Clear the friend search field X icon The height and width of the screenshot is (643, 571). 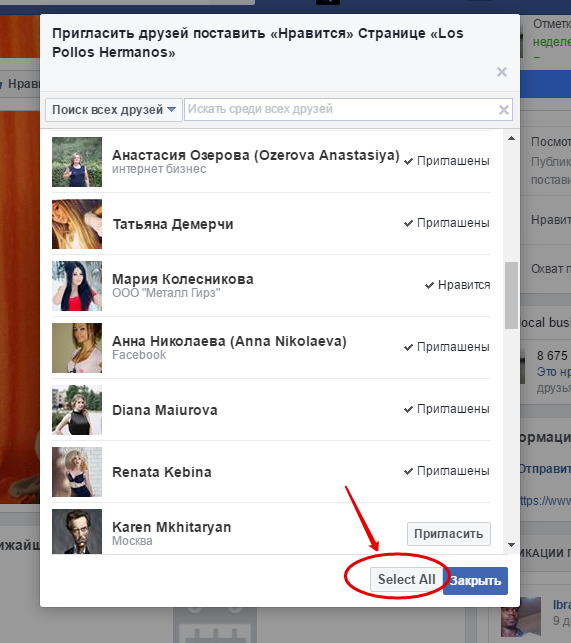504,109
